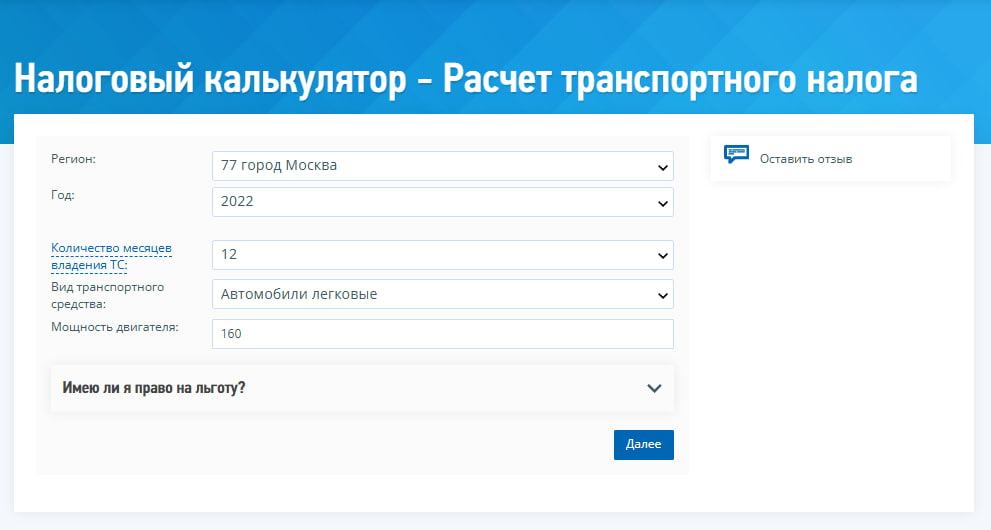991x530 pixels.
Task: Click the arrow icon of the vehicle type select
Action: click(x=662, y=295)
